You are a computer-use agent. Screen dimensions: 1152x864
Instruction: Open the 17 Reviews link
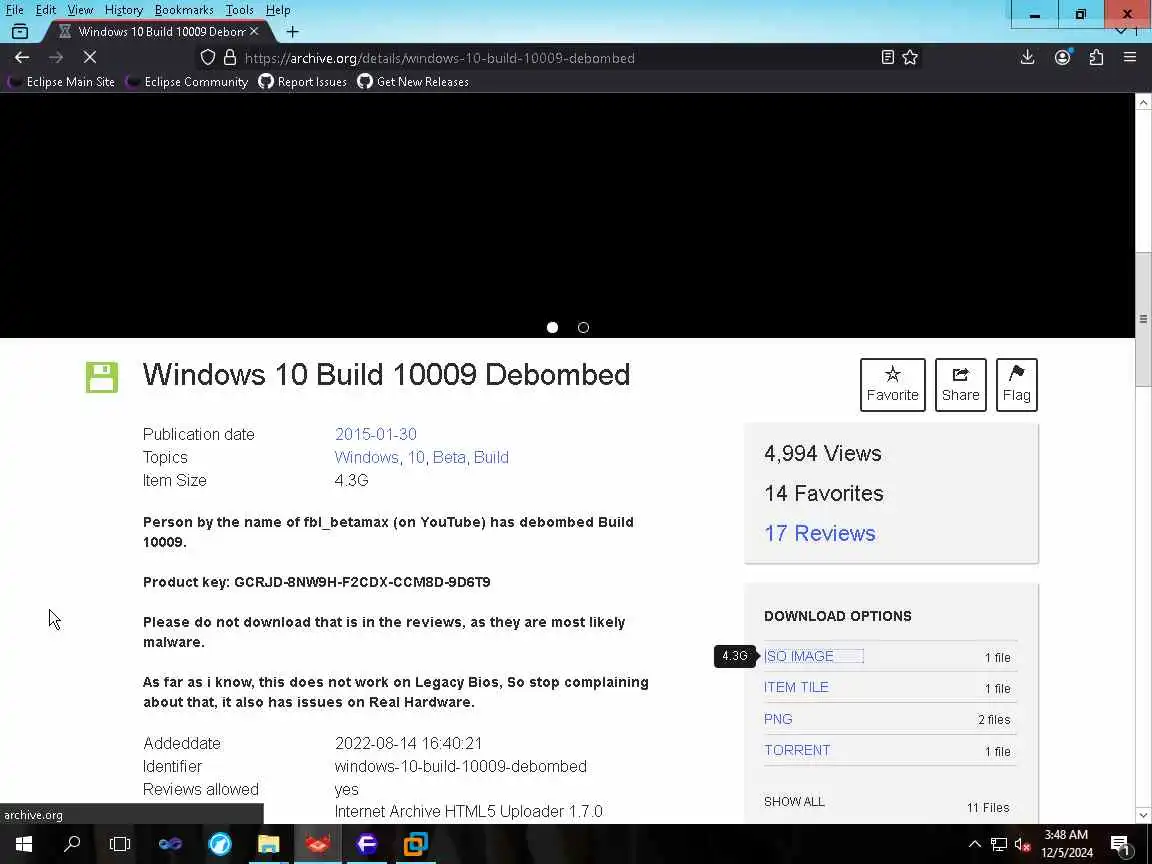pos(820,533)
